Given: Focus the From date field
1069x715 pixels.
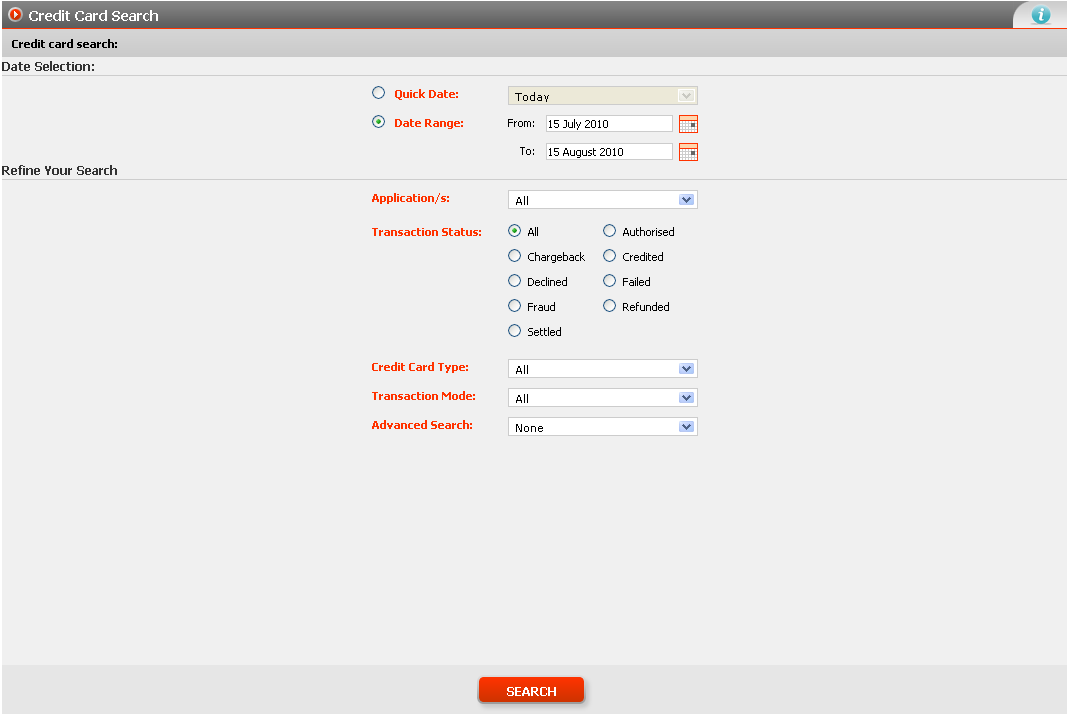Looking at the screenshot, I should coord(609,123).
